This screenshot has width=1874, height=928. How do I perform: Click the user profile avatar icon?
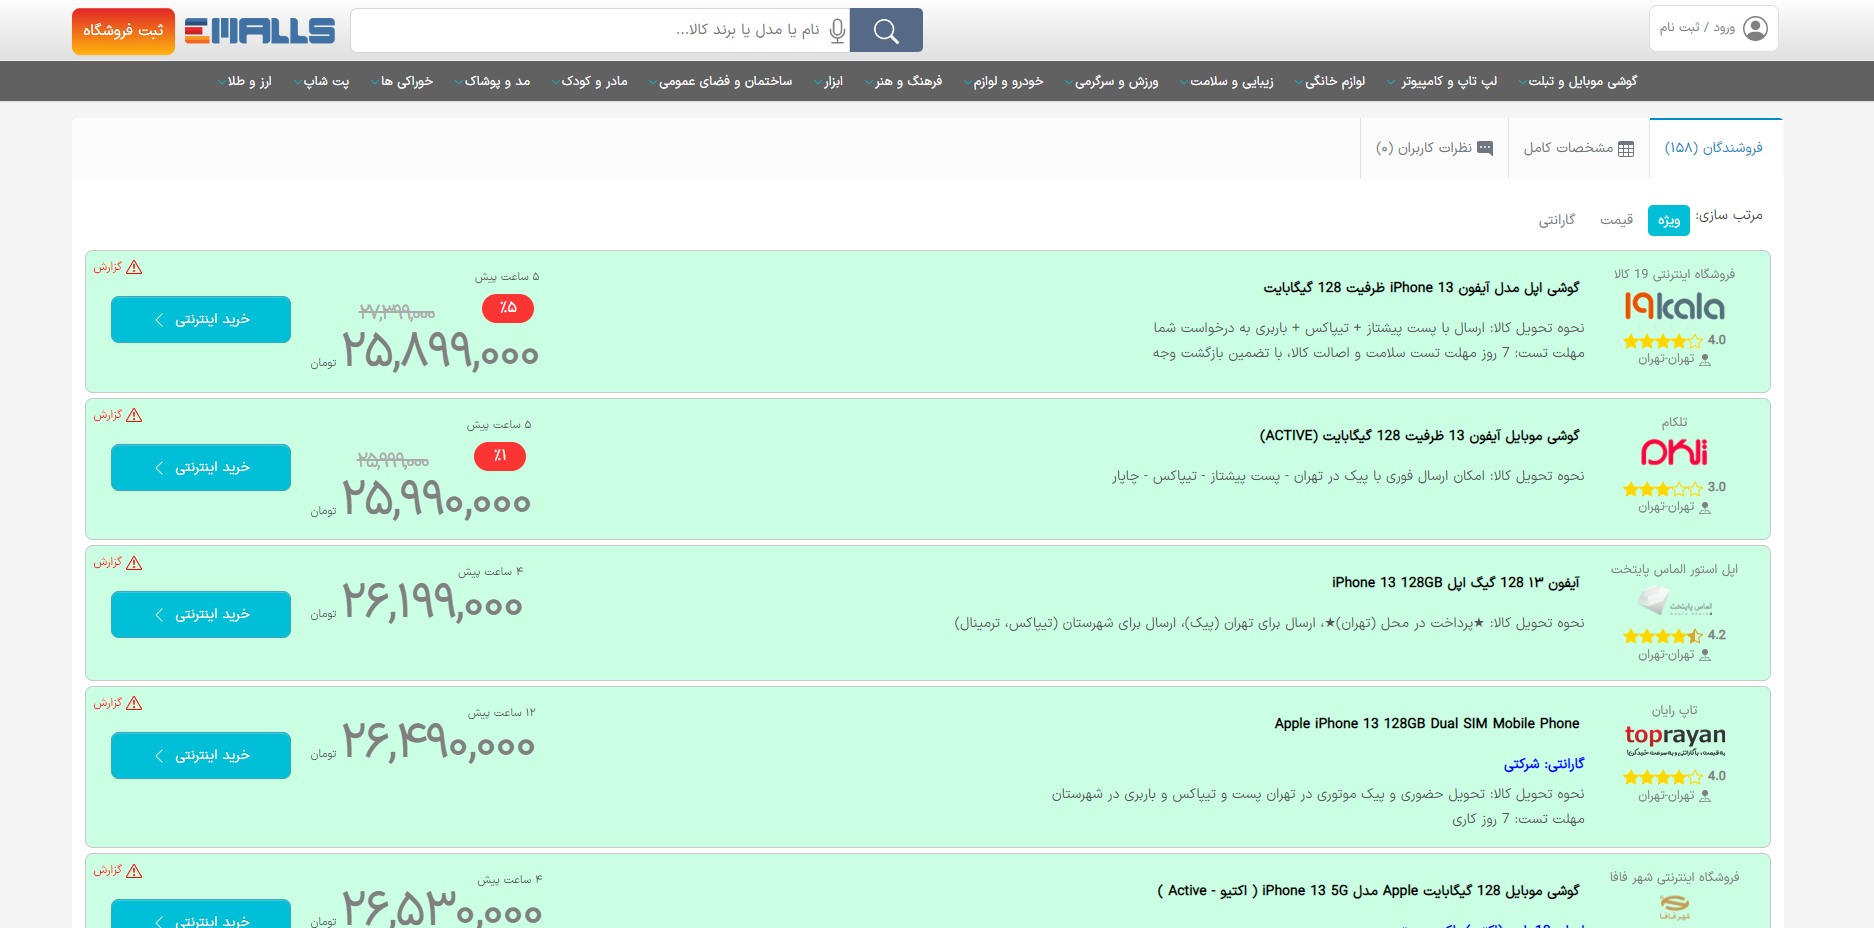click(x=1755, y=28)
